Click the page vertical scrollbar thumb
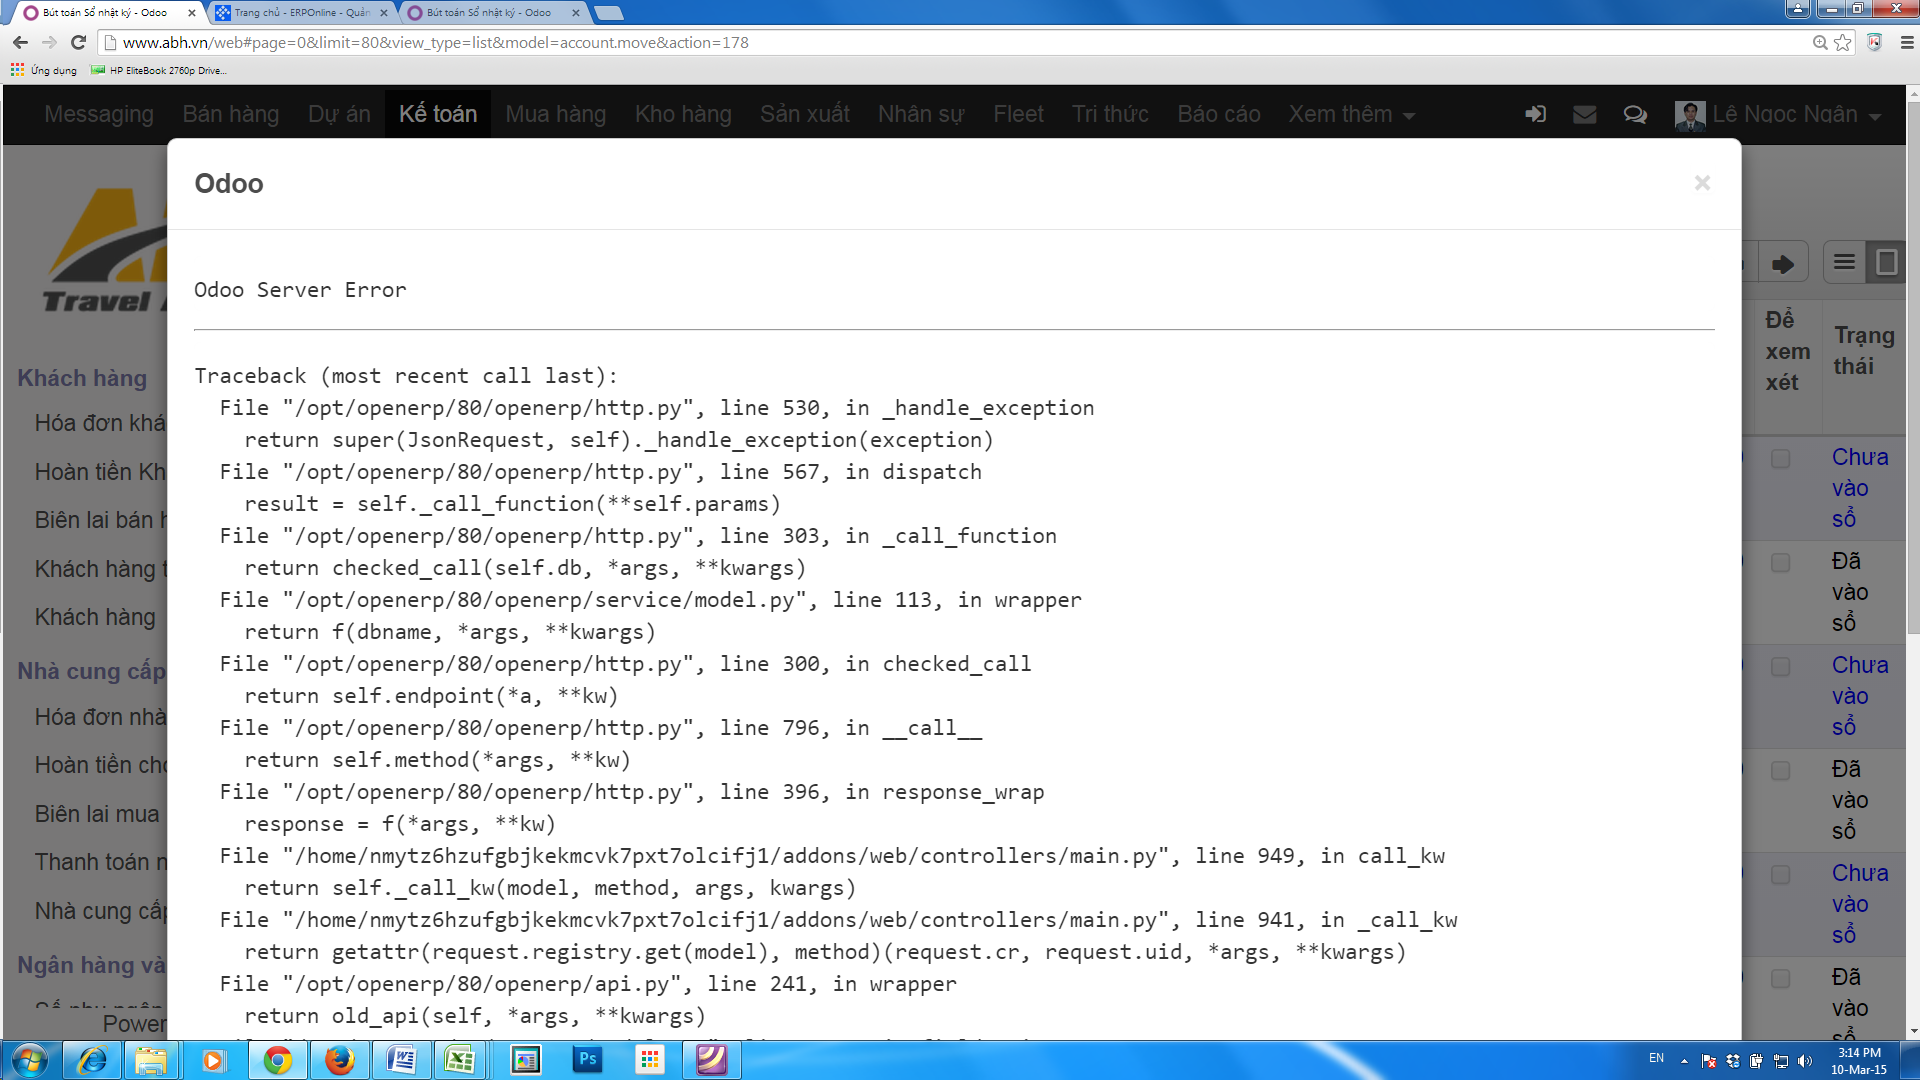 (x=1913, y=368)
